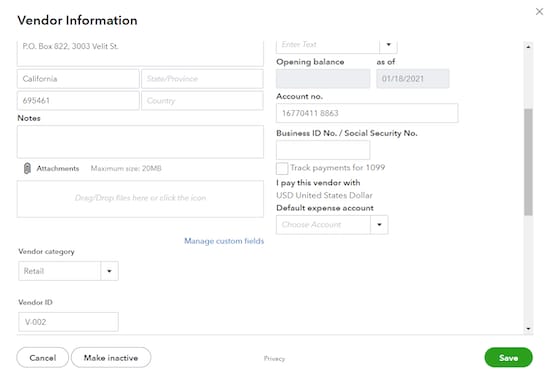Open the Vendor category dropdown arrow
The height and width of the screenshot is (385, 550).
(109, 271)
